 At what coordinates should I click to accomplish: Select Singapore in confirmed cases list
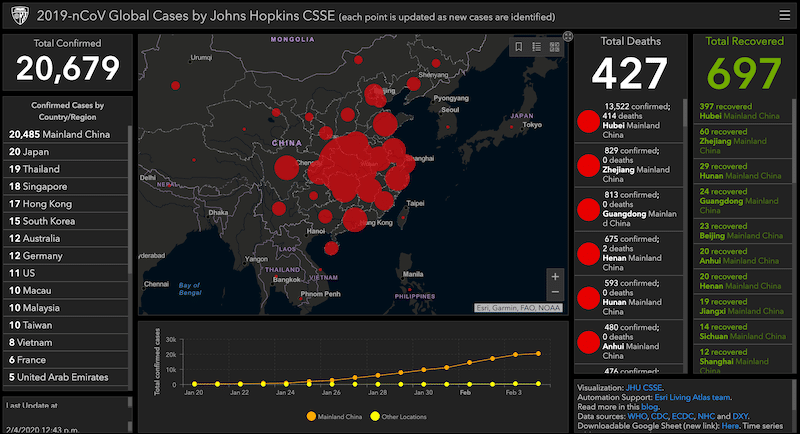pos(66,187)
